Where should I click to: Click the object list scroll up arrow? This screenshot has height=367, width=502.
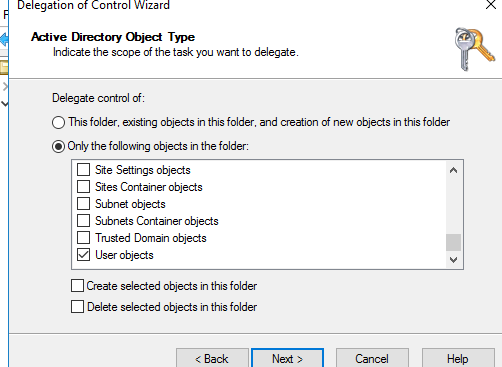point(453,170)
